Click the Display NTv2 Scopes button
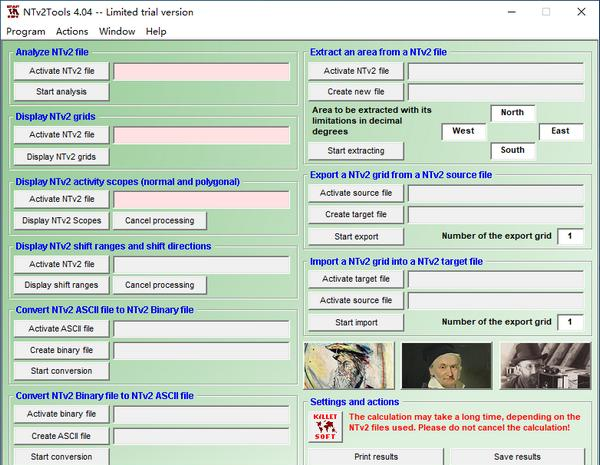 point(62,220)
